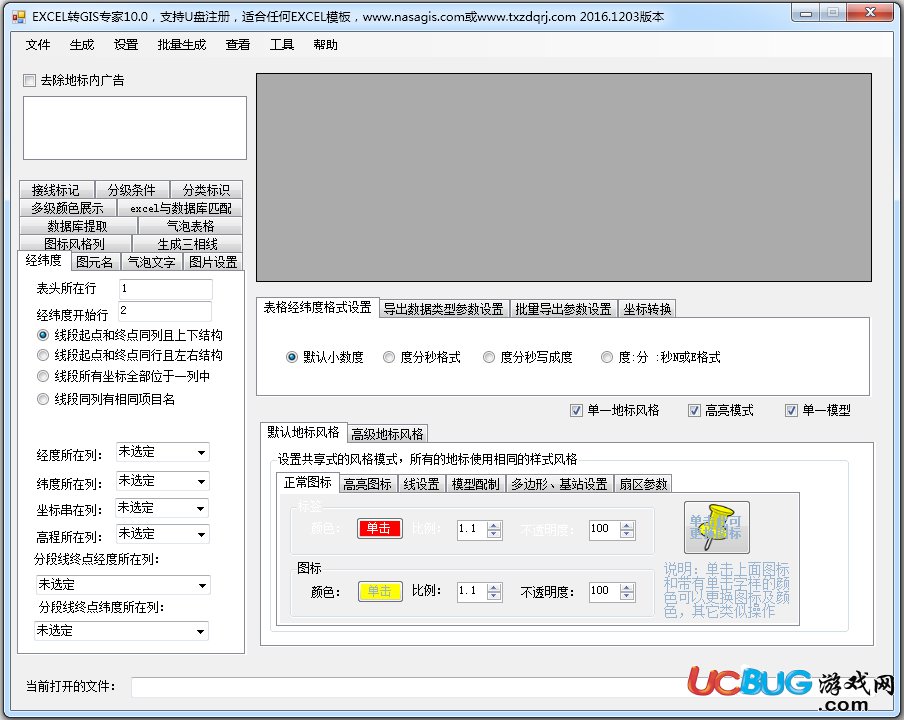Switch to 接线标记 tab
Screen dimensions: 904x720
pos(56,190)
